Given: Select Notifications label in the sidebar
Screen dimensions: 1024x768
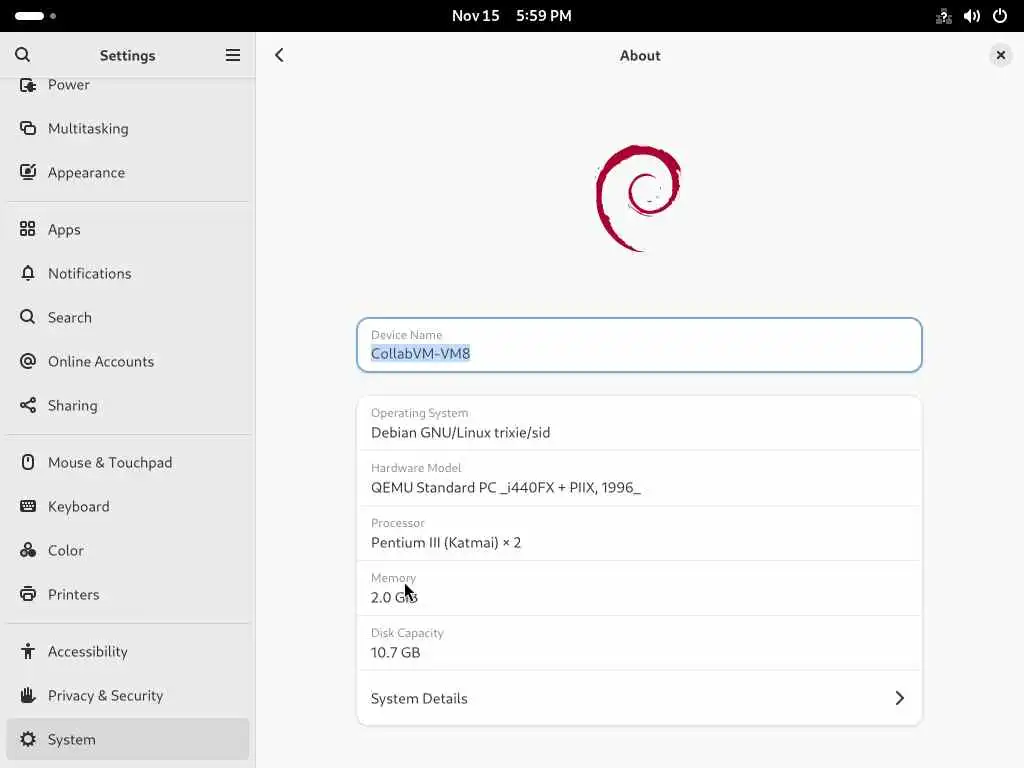Looking at the screenshot, I should (89, 273).
